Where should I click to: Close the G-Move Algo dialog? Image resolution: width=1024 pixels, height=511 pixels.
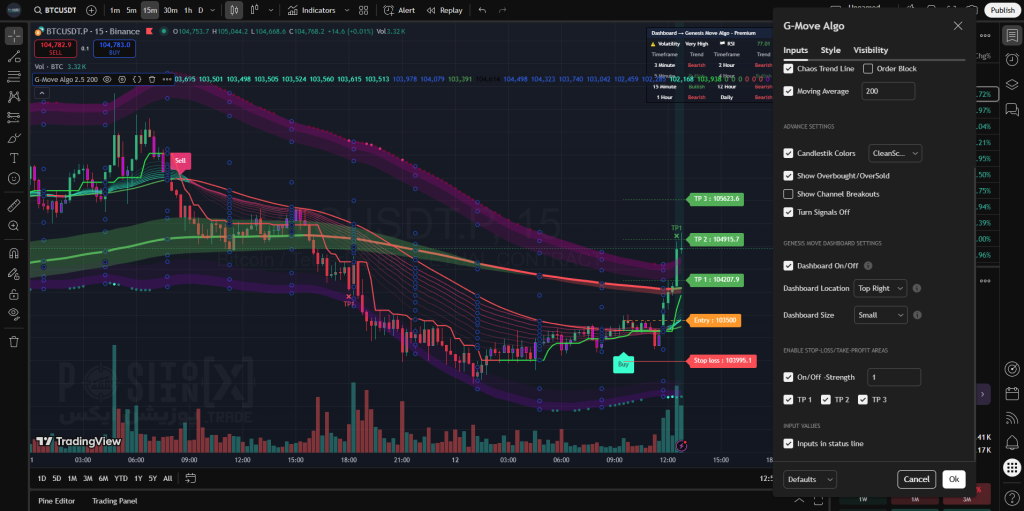tap(957, 25)
